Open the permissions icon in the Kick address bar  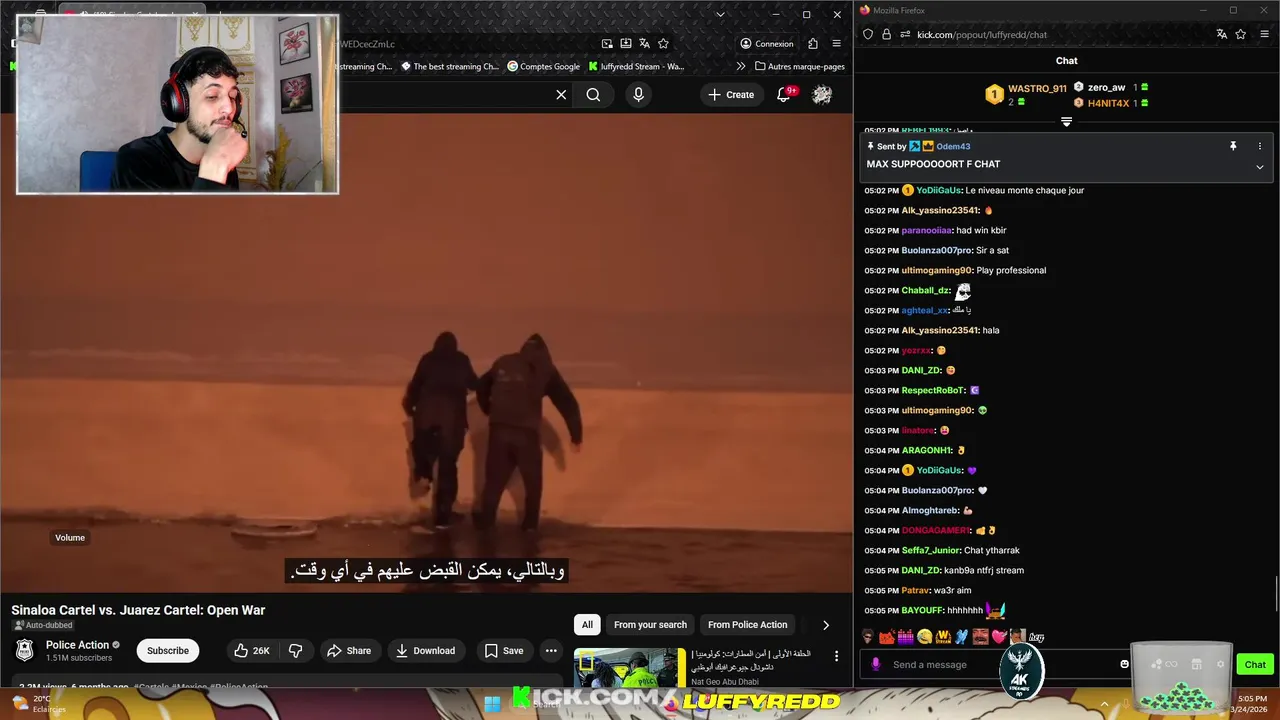point(904,34)
